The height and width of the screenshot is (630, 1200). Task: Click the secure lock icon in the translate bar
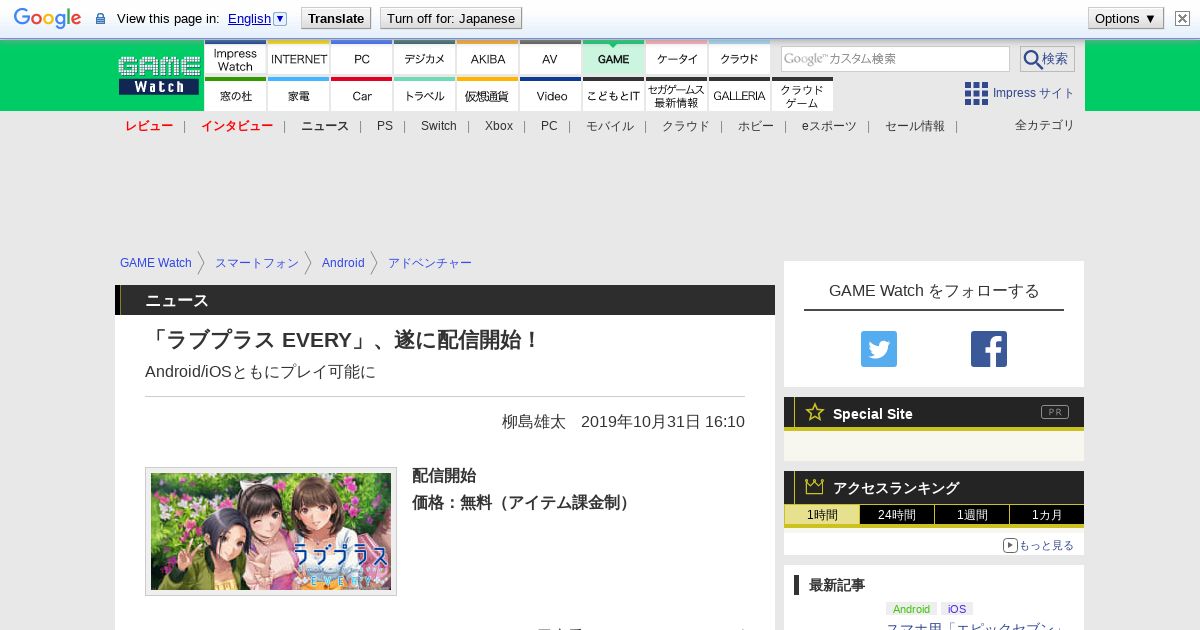coord(100,19)
